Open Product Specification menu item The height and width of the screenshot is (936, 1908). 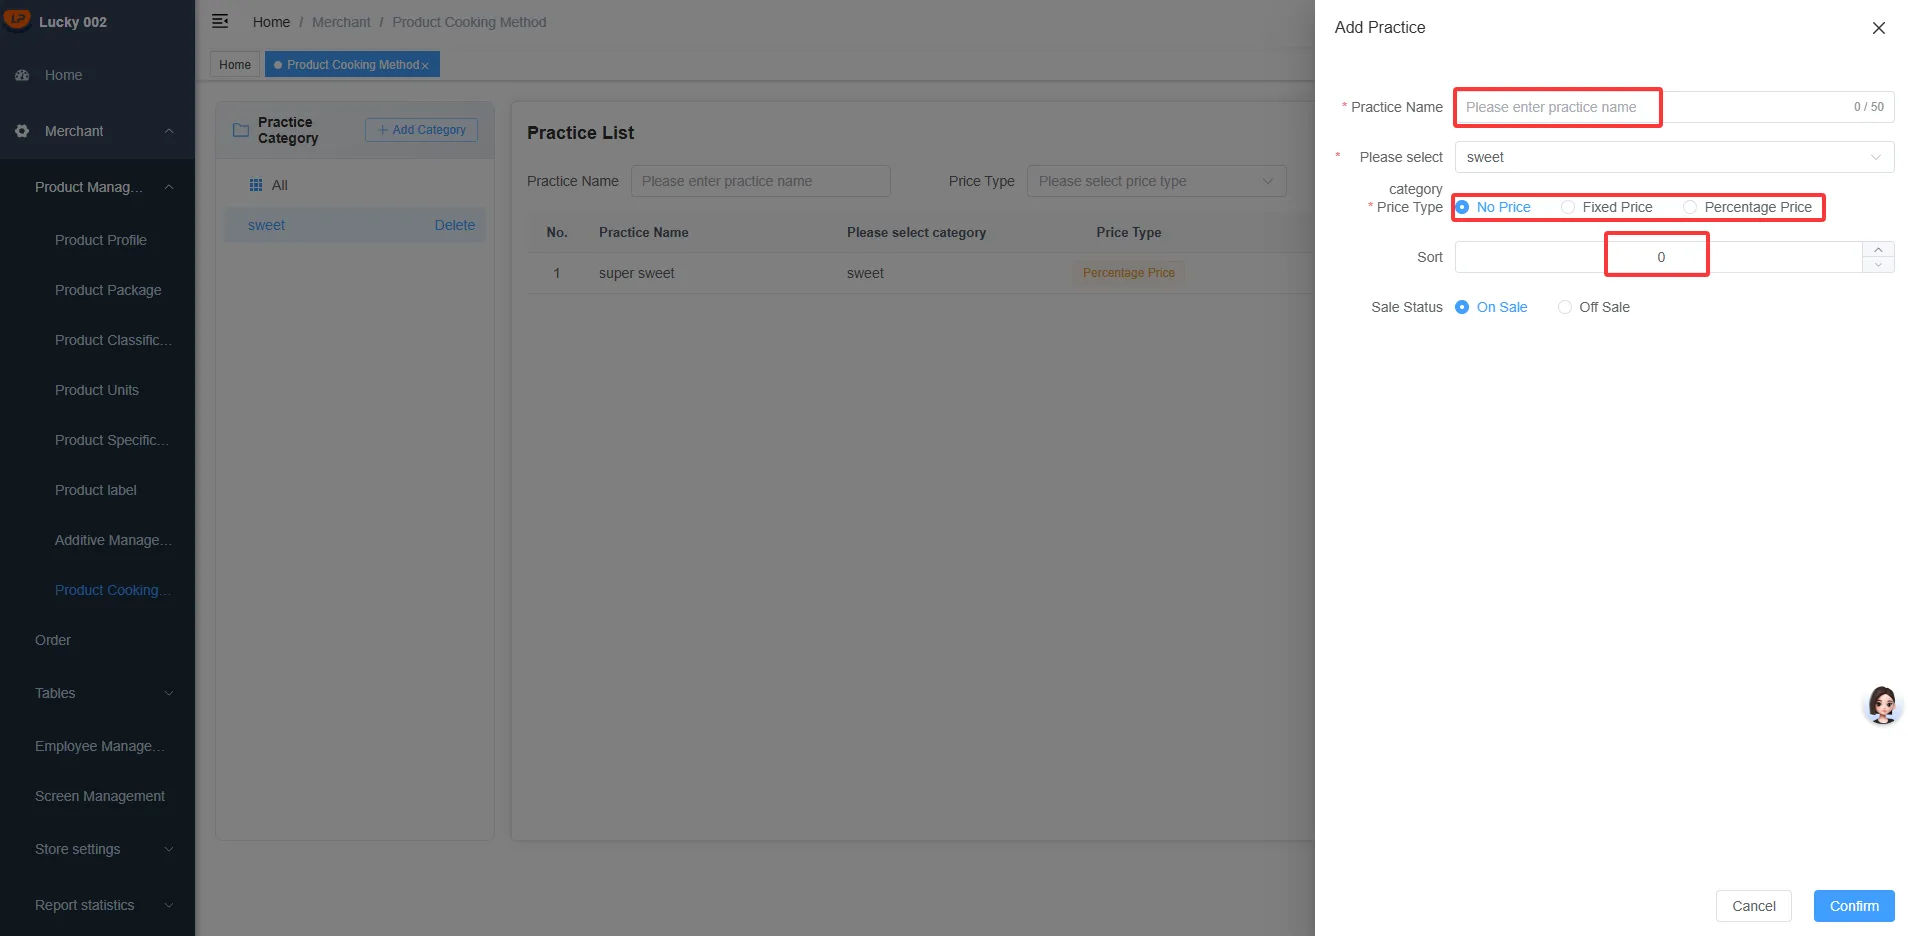(x=111, y=440)
